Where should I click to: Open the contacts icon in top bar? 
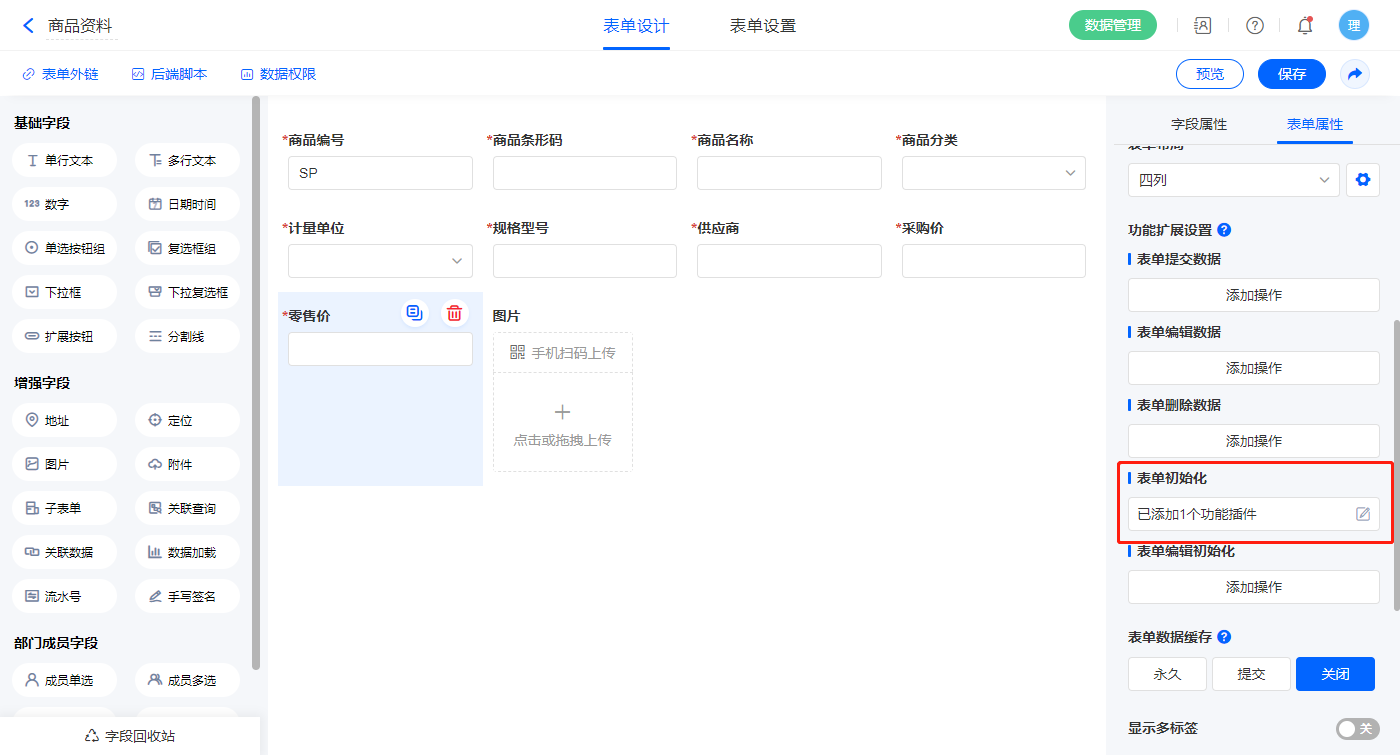[1203, 26]
